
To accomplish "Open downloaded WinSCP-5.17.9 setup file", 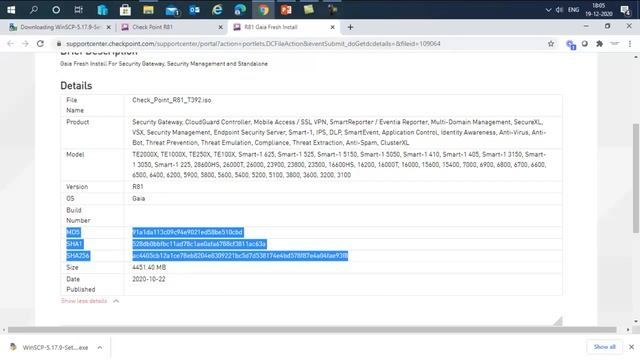I will 49,347.
